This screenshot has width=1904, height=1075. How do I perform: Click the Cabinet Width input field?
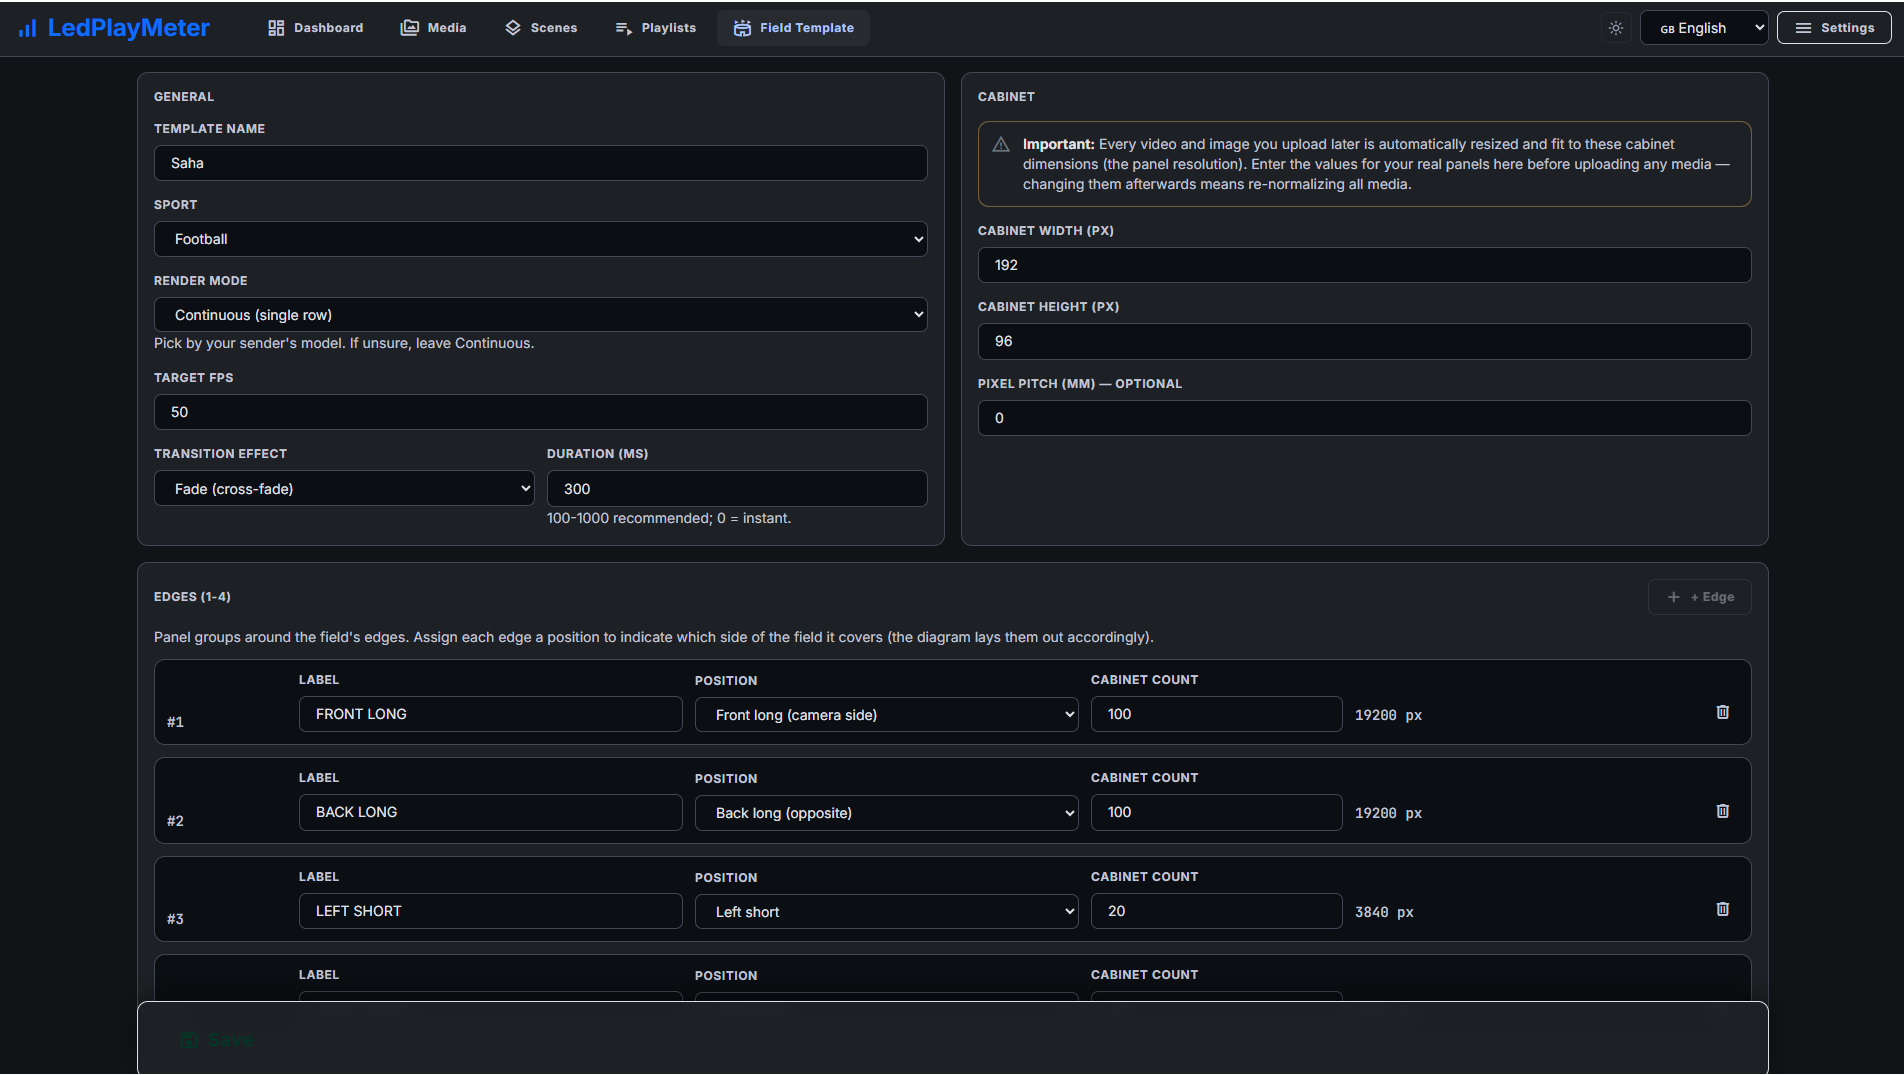tap(1365, 265)
